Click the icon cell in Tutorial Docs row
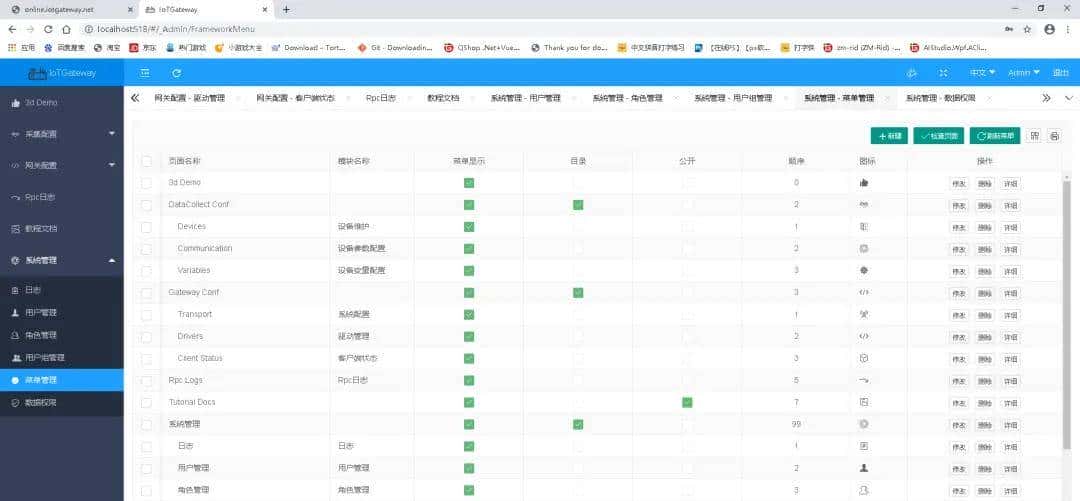 (x=864, y=402)
